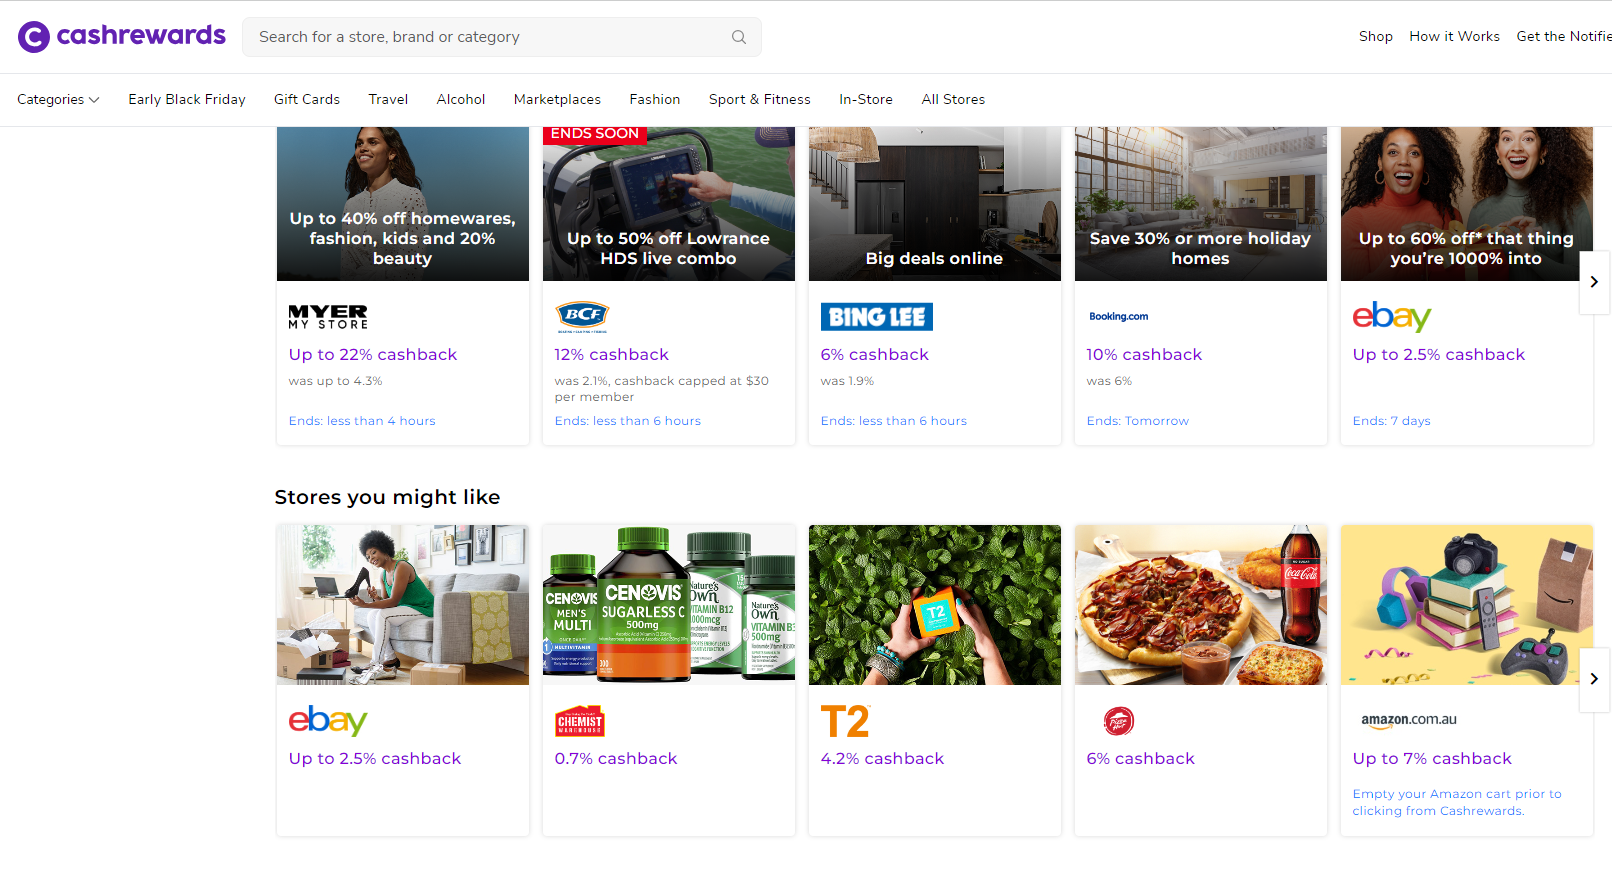Open Myer homewares deal image
This screenshot has width=1612, height=871.
click(403, 204)
